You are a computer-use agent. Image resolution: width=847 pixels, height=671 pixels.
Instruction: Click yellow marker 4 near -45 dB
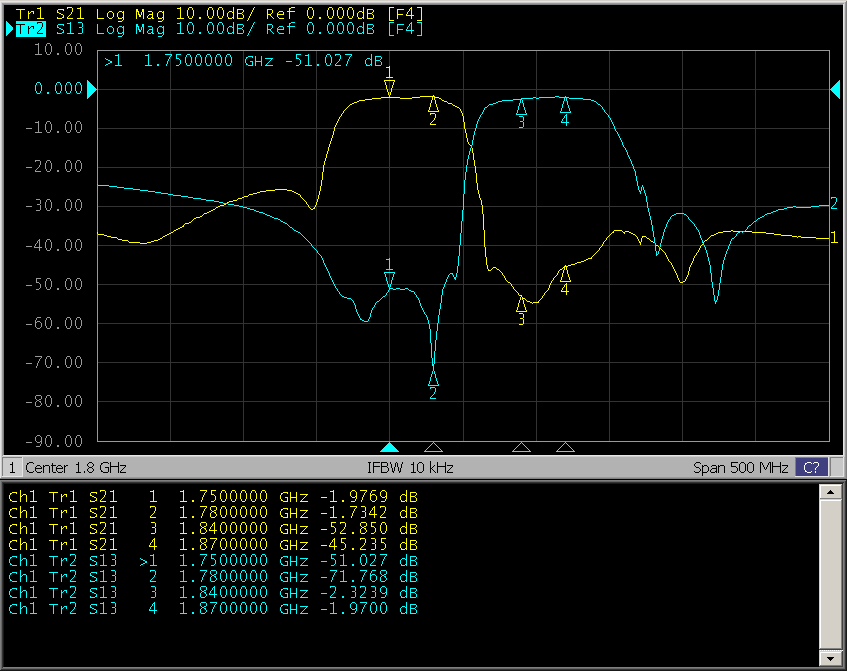point(565,274)
